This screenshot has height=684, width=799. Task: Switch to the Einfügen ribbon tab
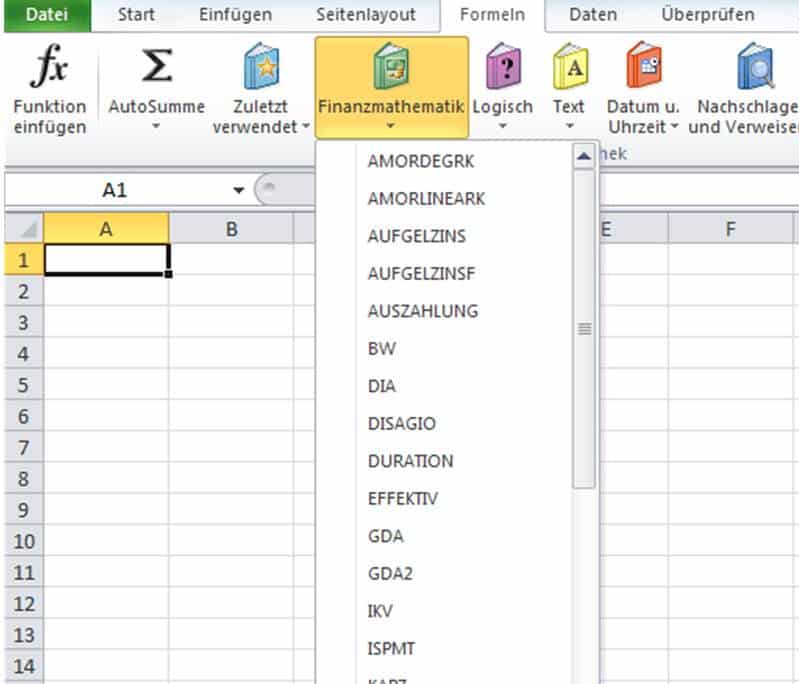(x=235, y=15)
